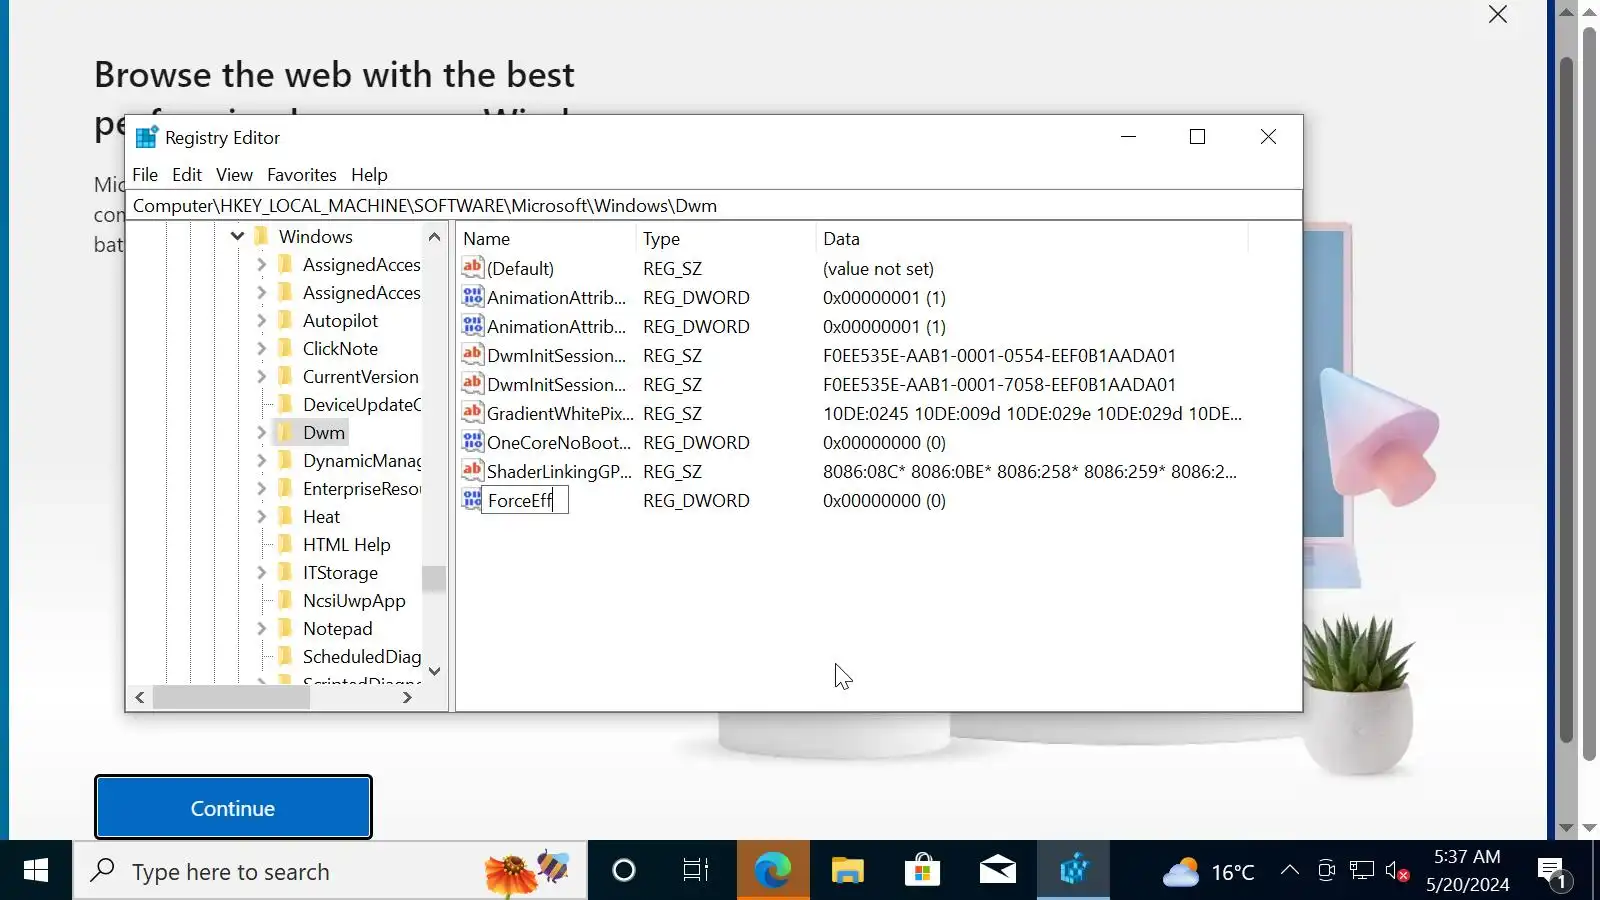Sort values by the Name column header

545,238
